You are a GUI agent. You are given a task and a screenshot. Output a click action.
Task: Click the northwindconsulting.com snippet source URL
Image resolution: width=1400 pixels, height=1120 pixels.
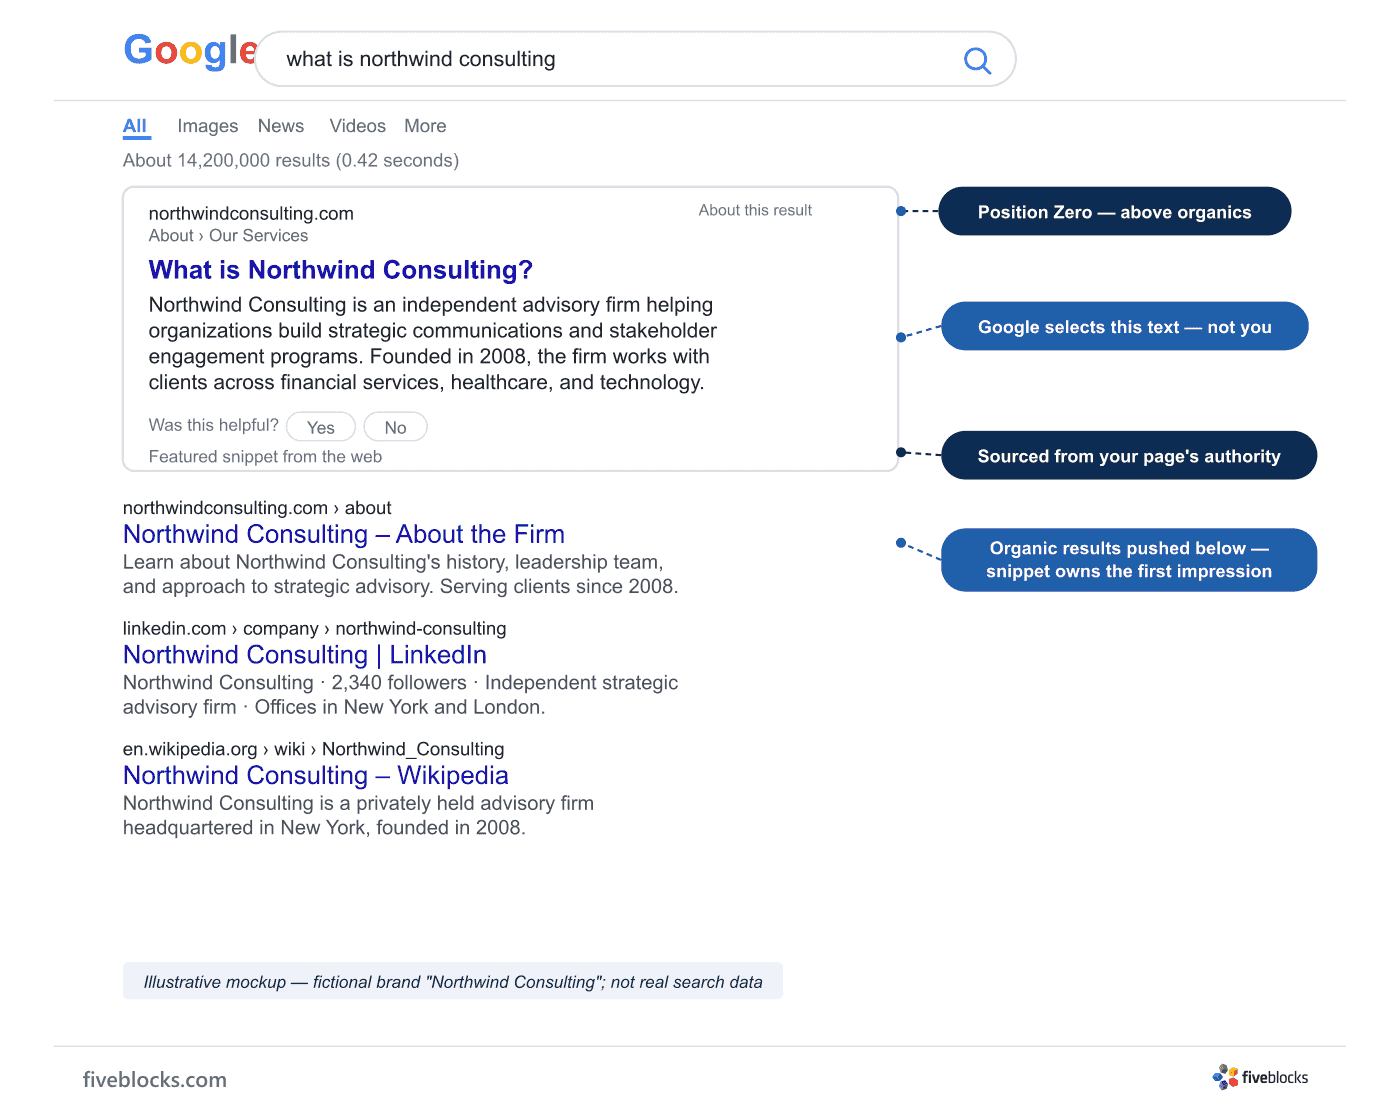click(x=251, y=213)
